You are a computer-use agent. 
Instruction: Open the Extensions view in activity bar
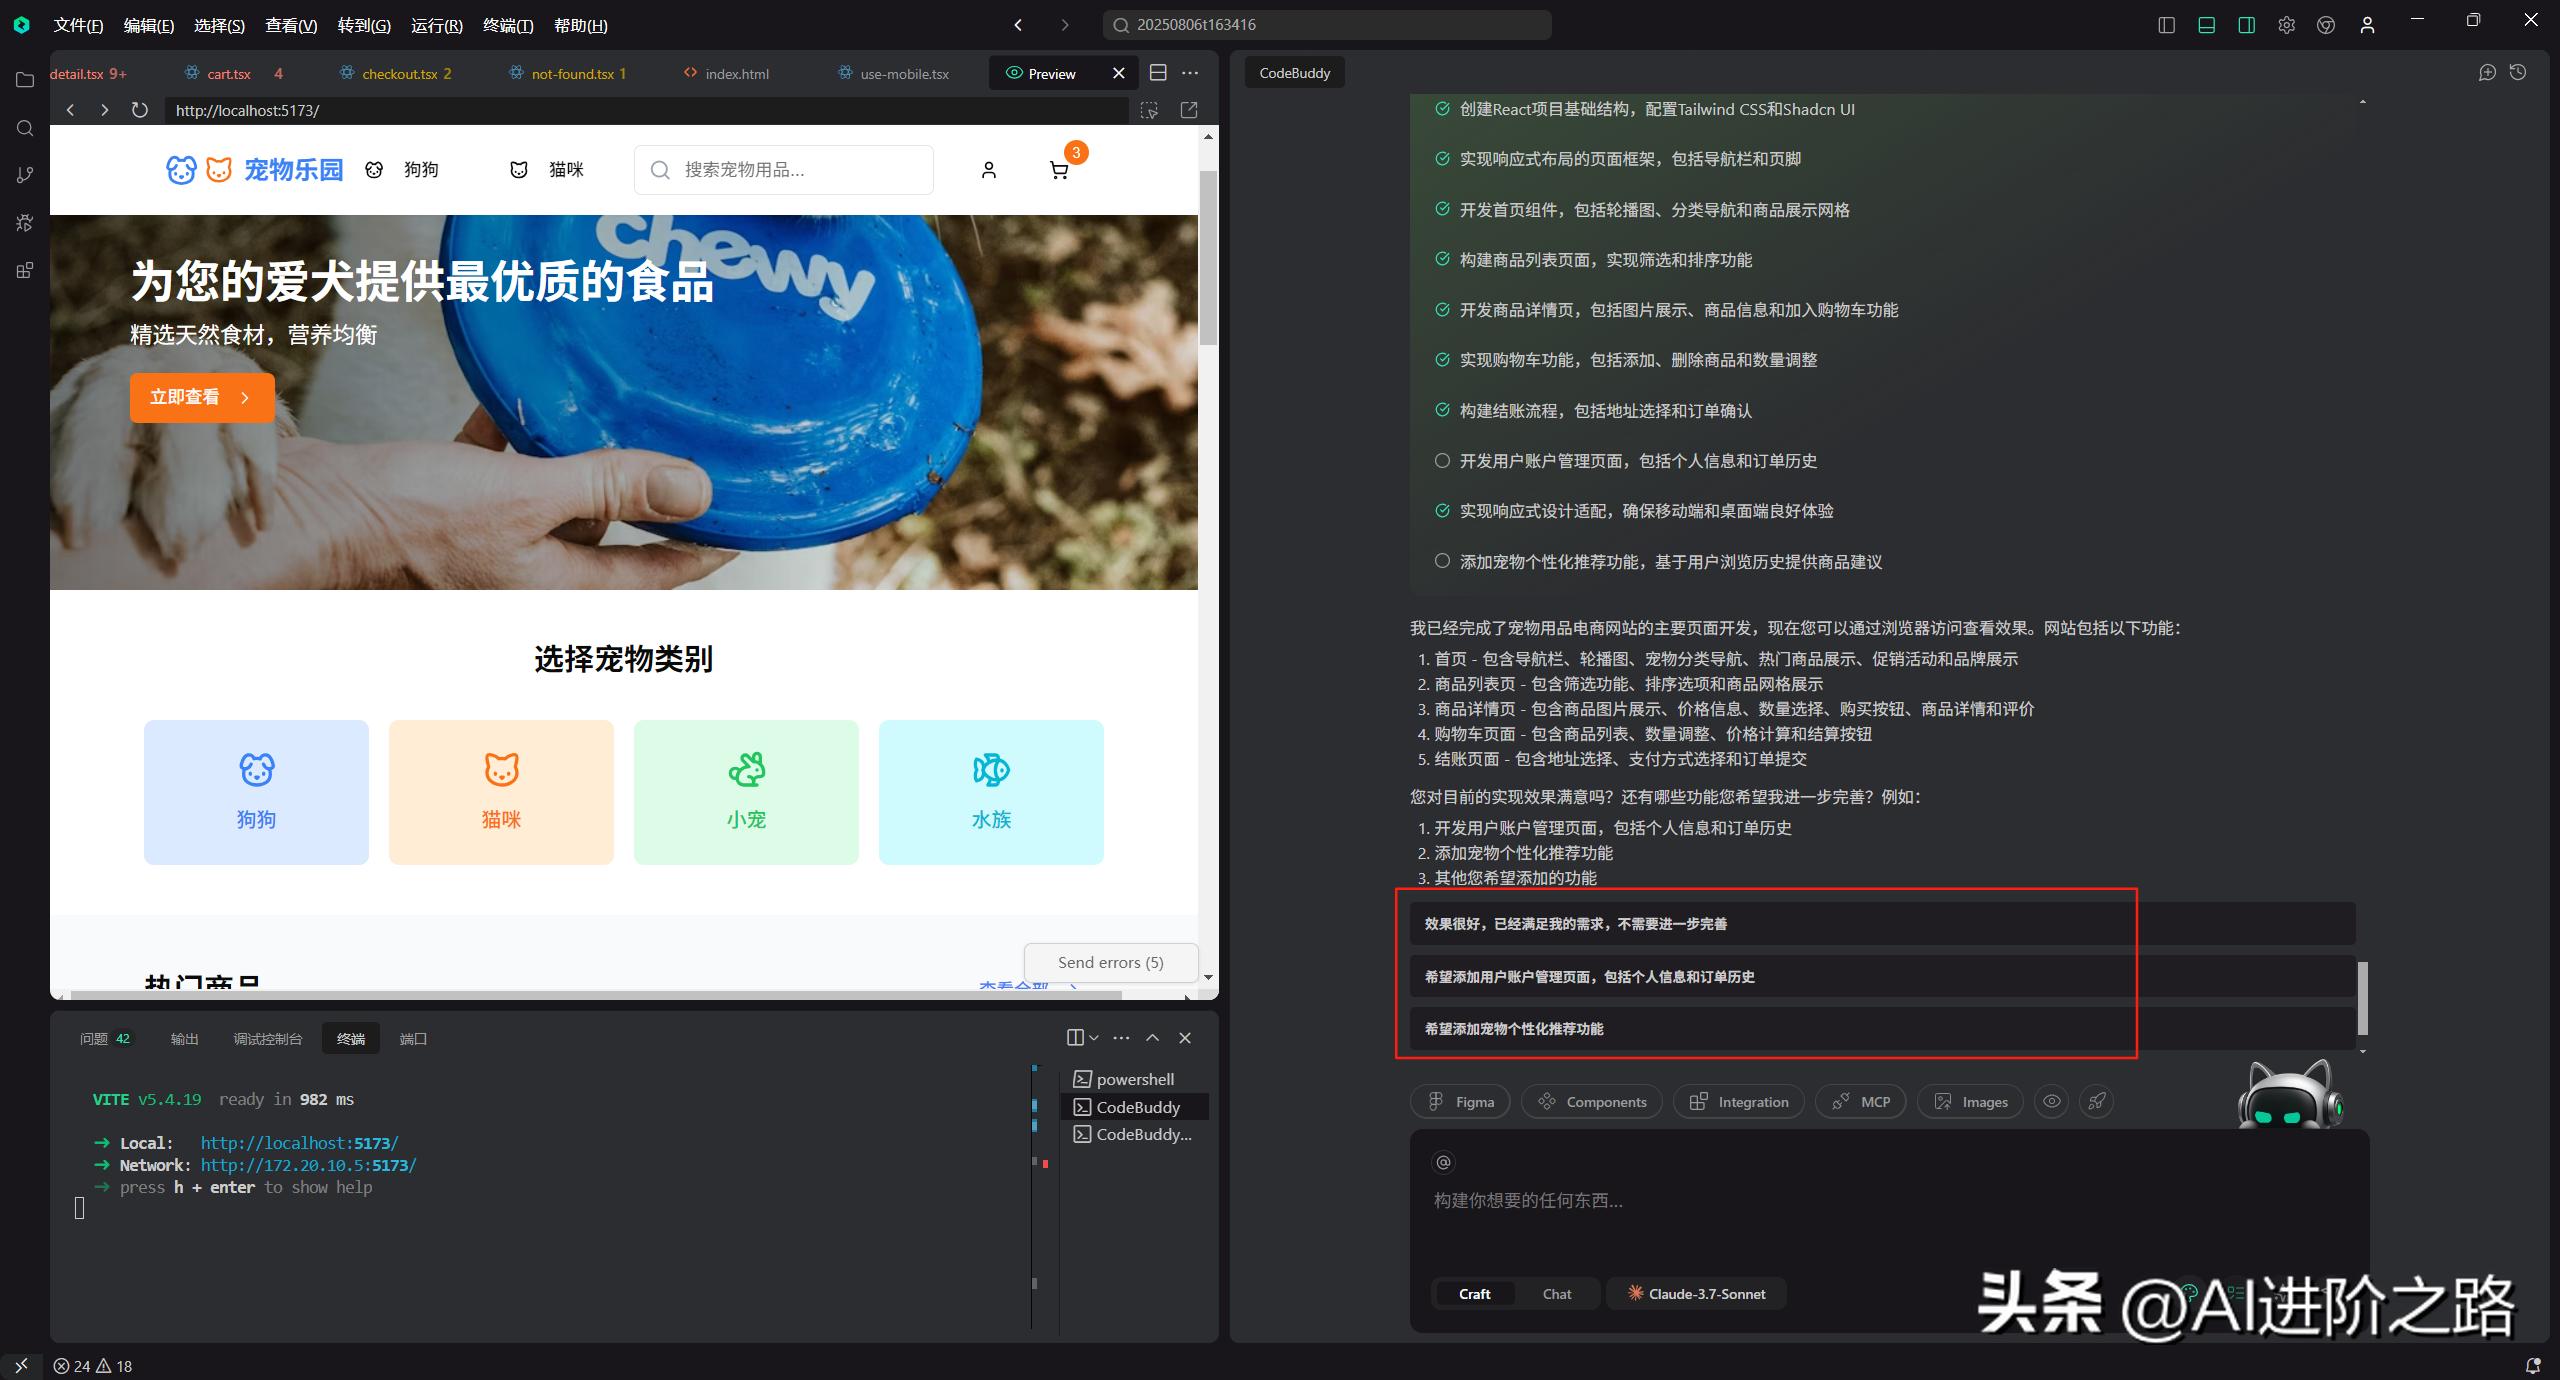(25, 270)
